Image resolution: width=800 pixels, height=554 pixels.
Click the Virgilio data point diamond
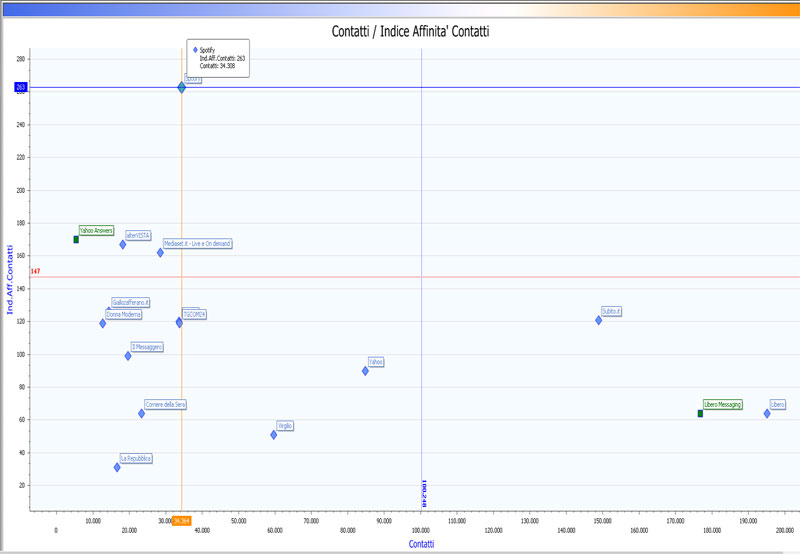(274, 435)
